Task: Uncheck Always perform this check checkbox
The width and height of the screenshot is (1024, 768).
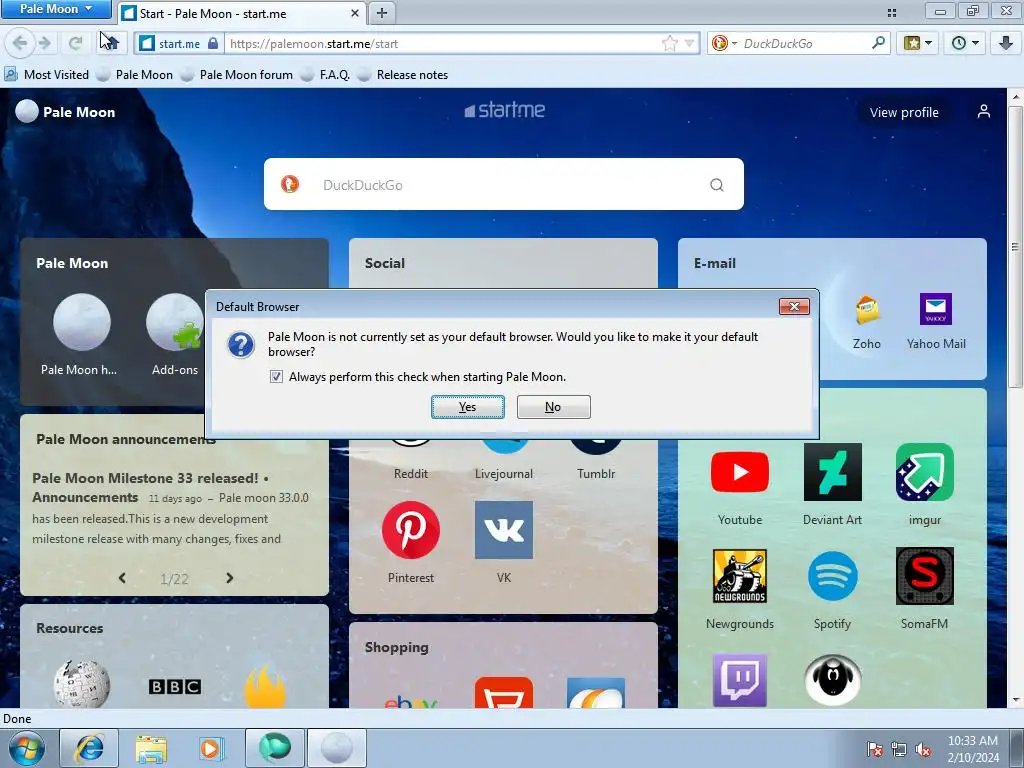Action: pos(276,377)
